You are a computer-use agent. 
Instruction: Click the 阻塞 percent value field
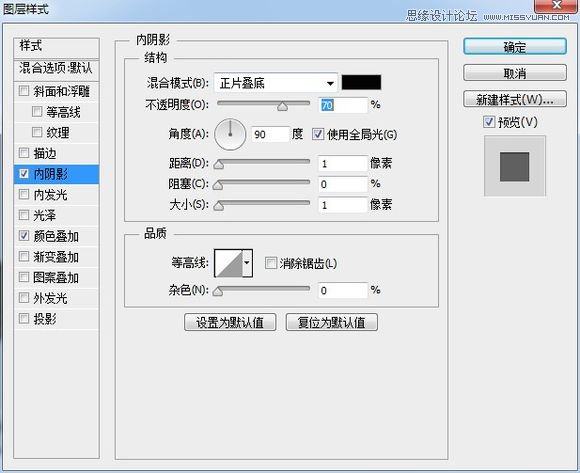point(343,184)
